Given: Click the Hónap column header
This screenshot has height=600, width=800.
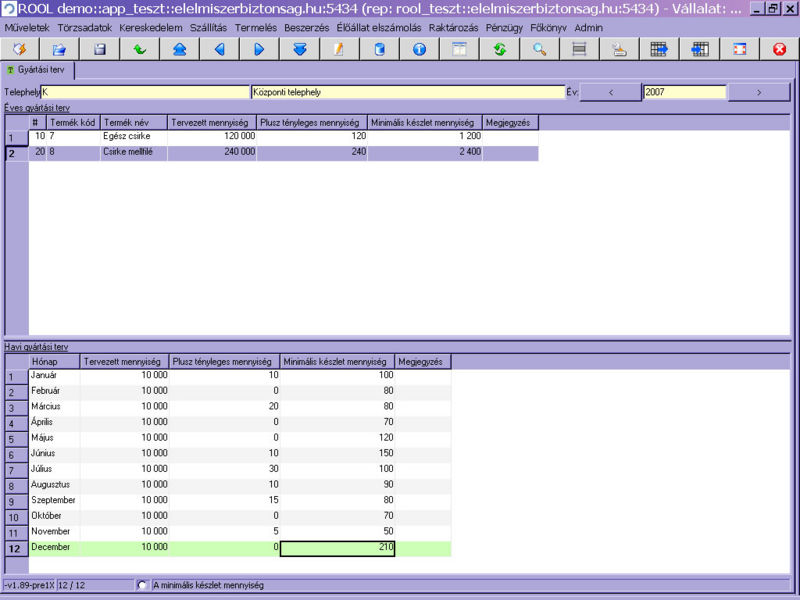Looking at the screenshot, I should pos(54,361).
